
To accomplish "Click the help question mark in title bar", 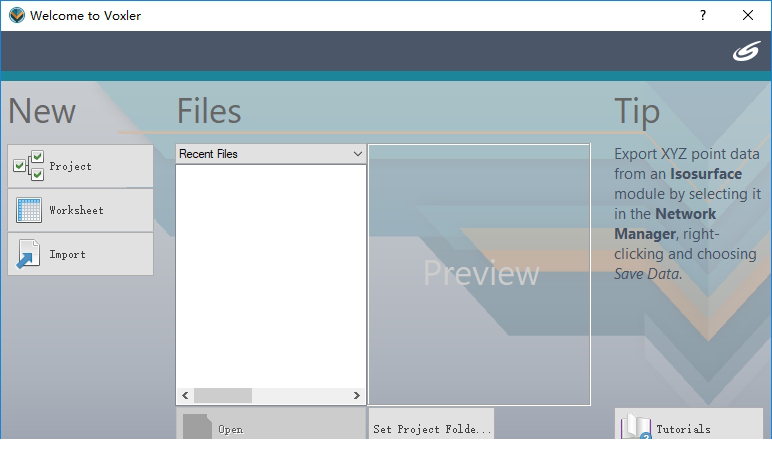I will 703,15.
